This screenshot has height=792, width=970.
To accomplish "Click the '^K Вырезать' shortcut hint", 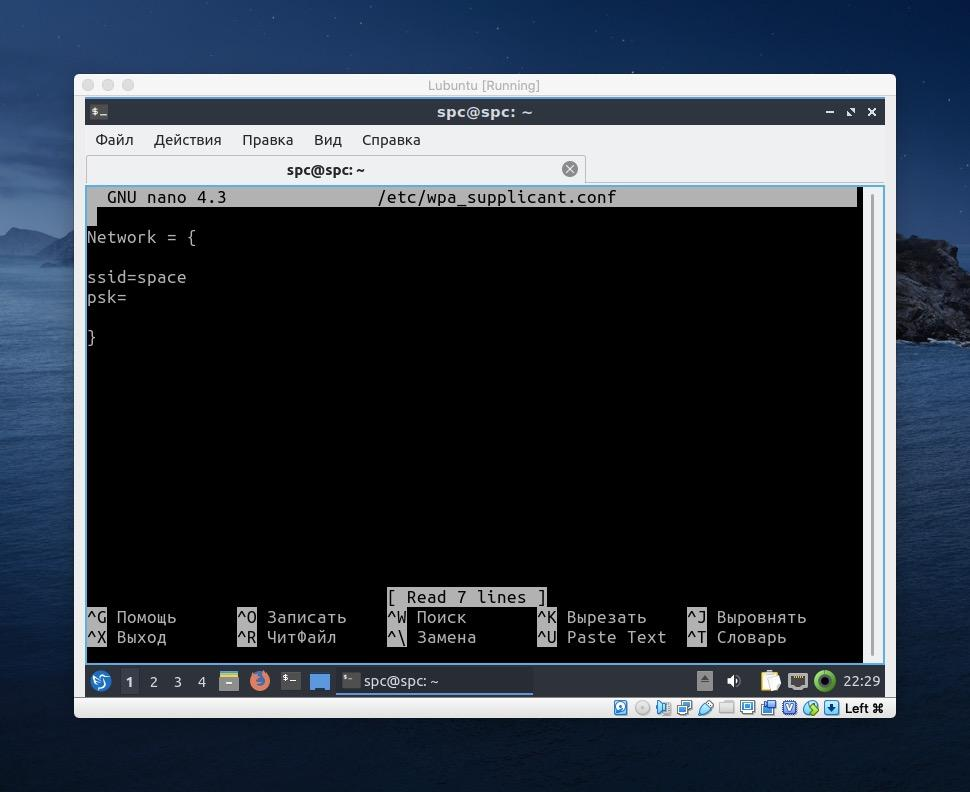I will coord(592,618).
